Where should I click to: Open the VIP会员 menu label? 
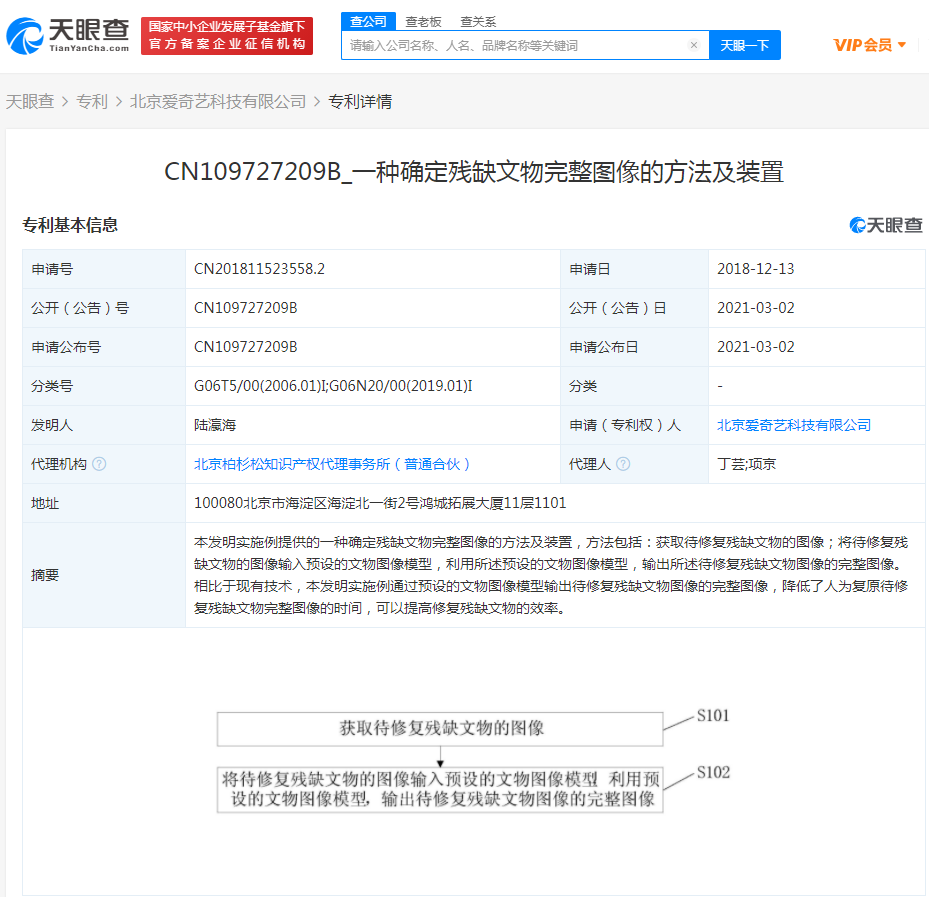coord(862,45)
